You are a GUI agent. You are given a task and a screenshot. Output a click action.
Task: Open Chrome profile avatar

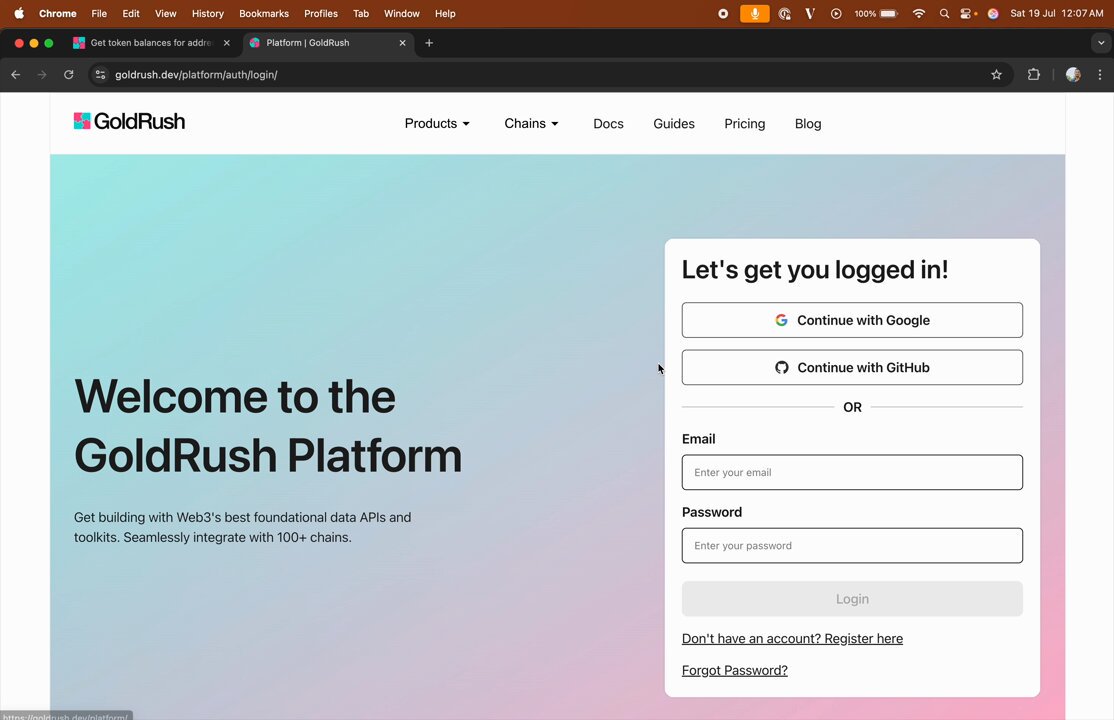tap(1073, 75)
